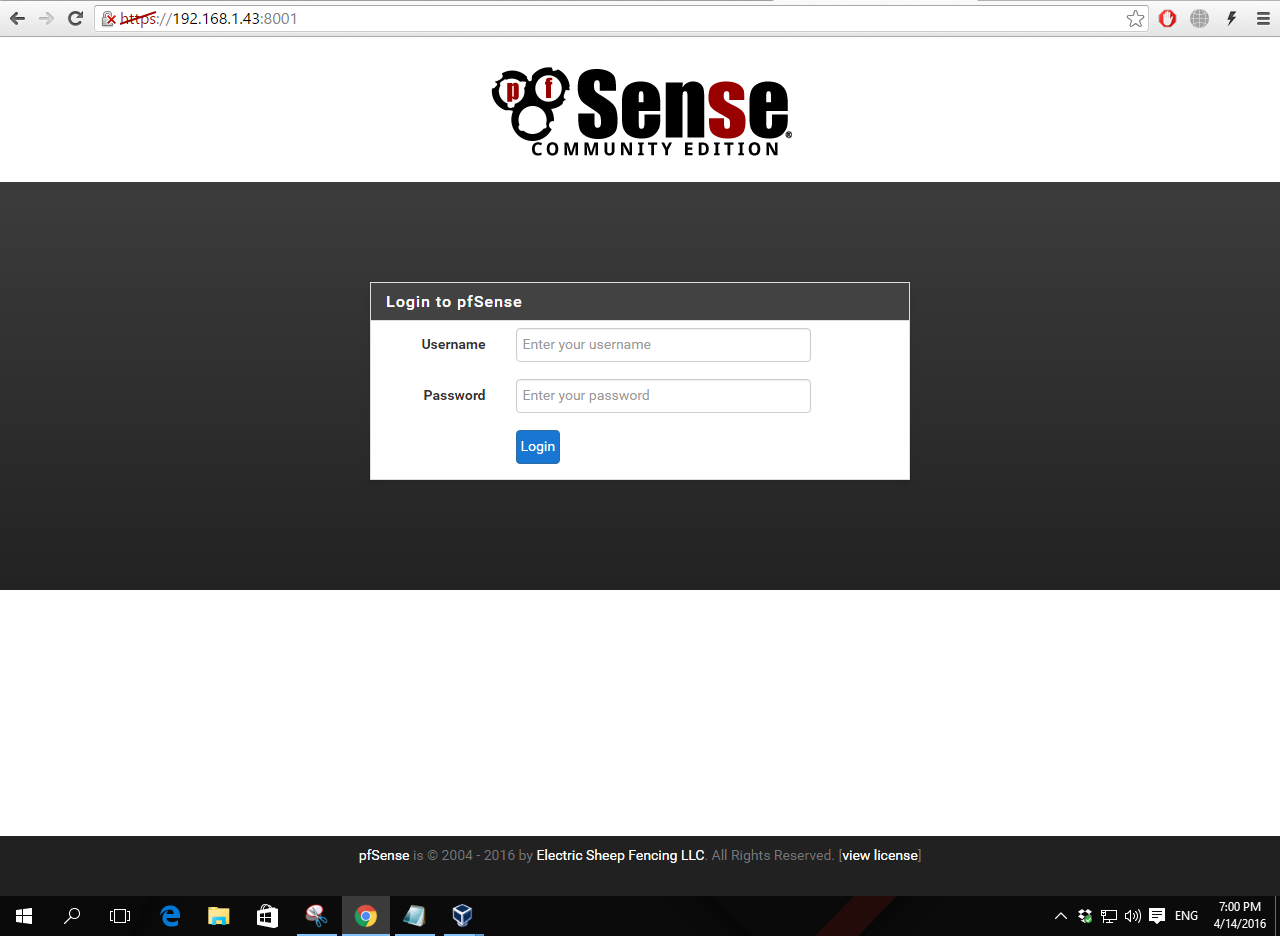This screenshot has height=936, width=1280.
Task: Open the view license link
Action: [880, 856]
